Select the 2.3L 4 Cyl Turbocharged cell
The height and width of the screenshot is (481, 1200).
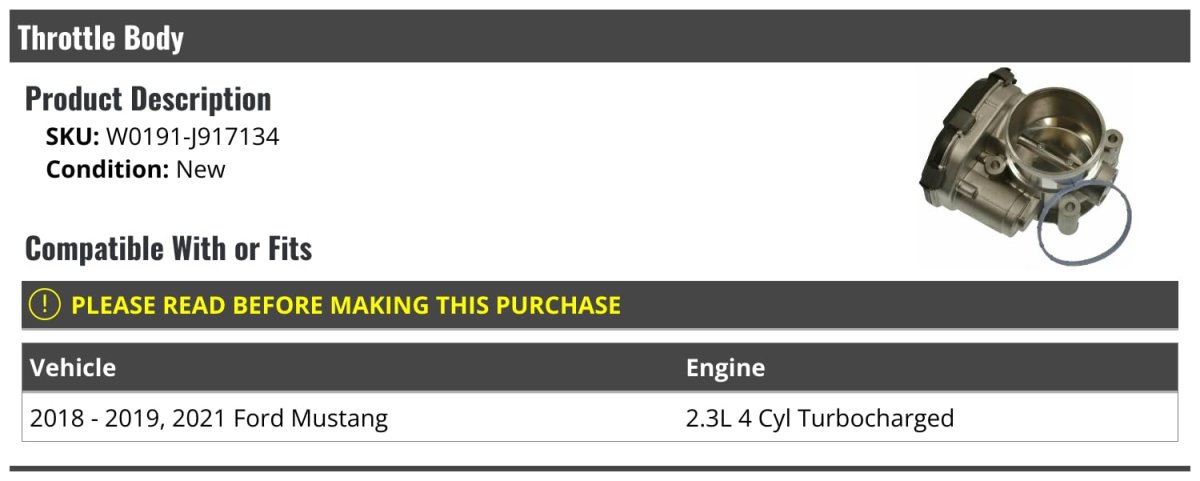coord(820,418)
